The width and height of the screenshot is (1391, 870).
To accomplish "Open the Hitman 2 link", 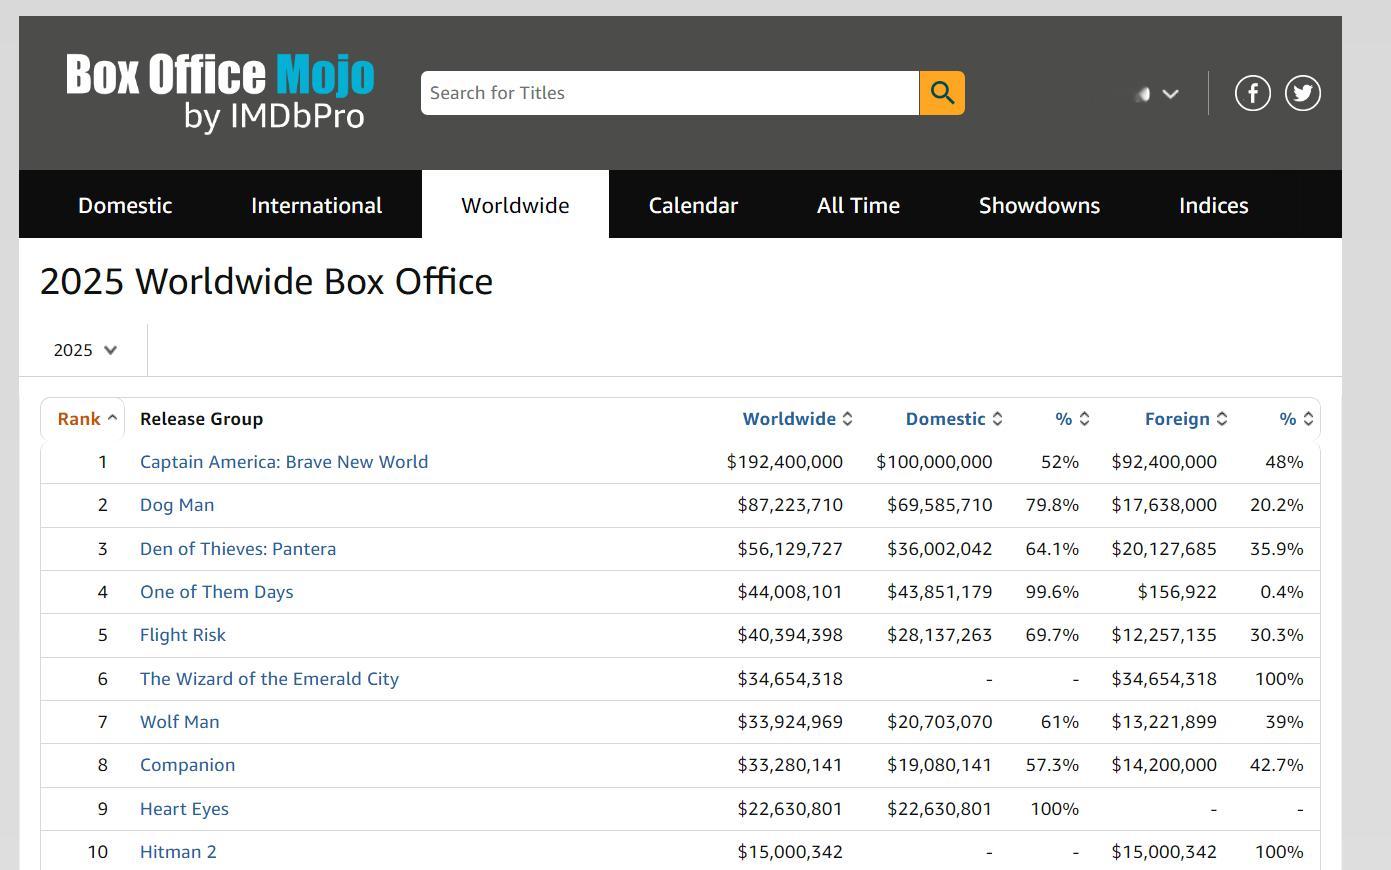I will coord(178,852).
